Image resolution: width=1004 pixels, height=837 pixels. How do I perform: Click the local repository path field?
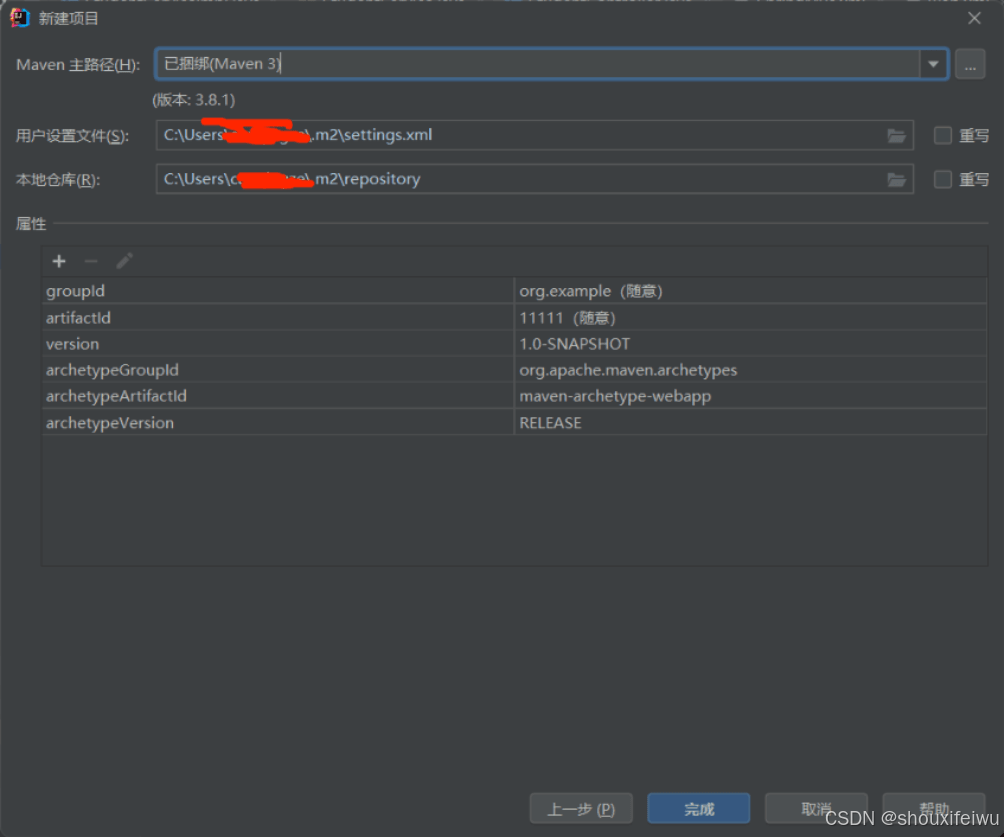tap(534, 179)
